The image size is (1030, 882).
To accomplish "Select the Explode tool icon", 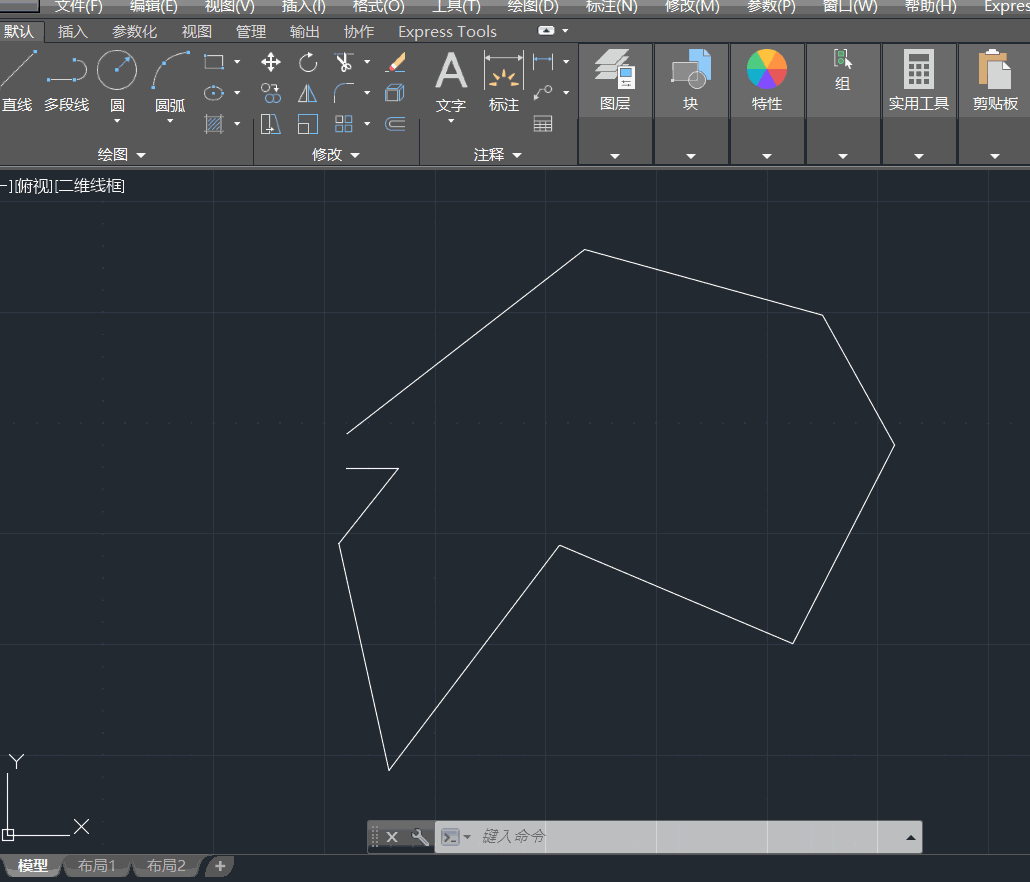I will [x=395, y=93].
